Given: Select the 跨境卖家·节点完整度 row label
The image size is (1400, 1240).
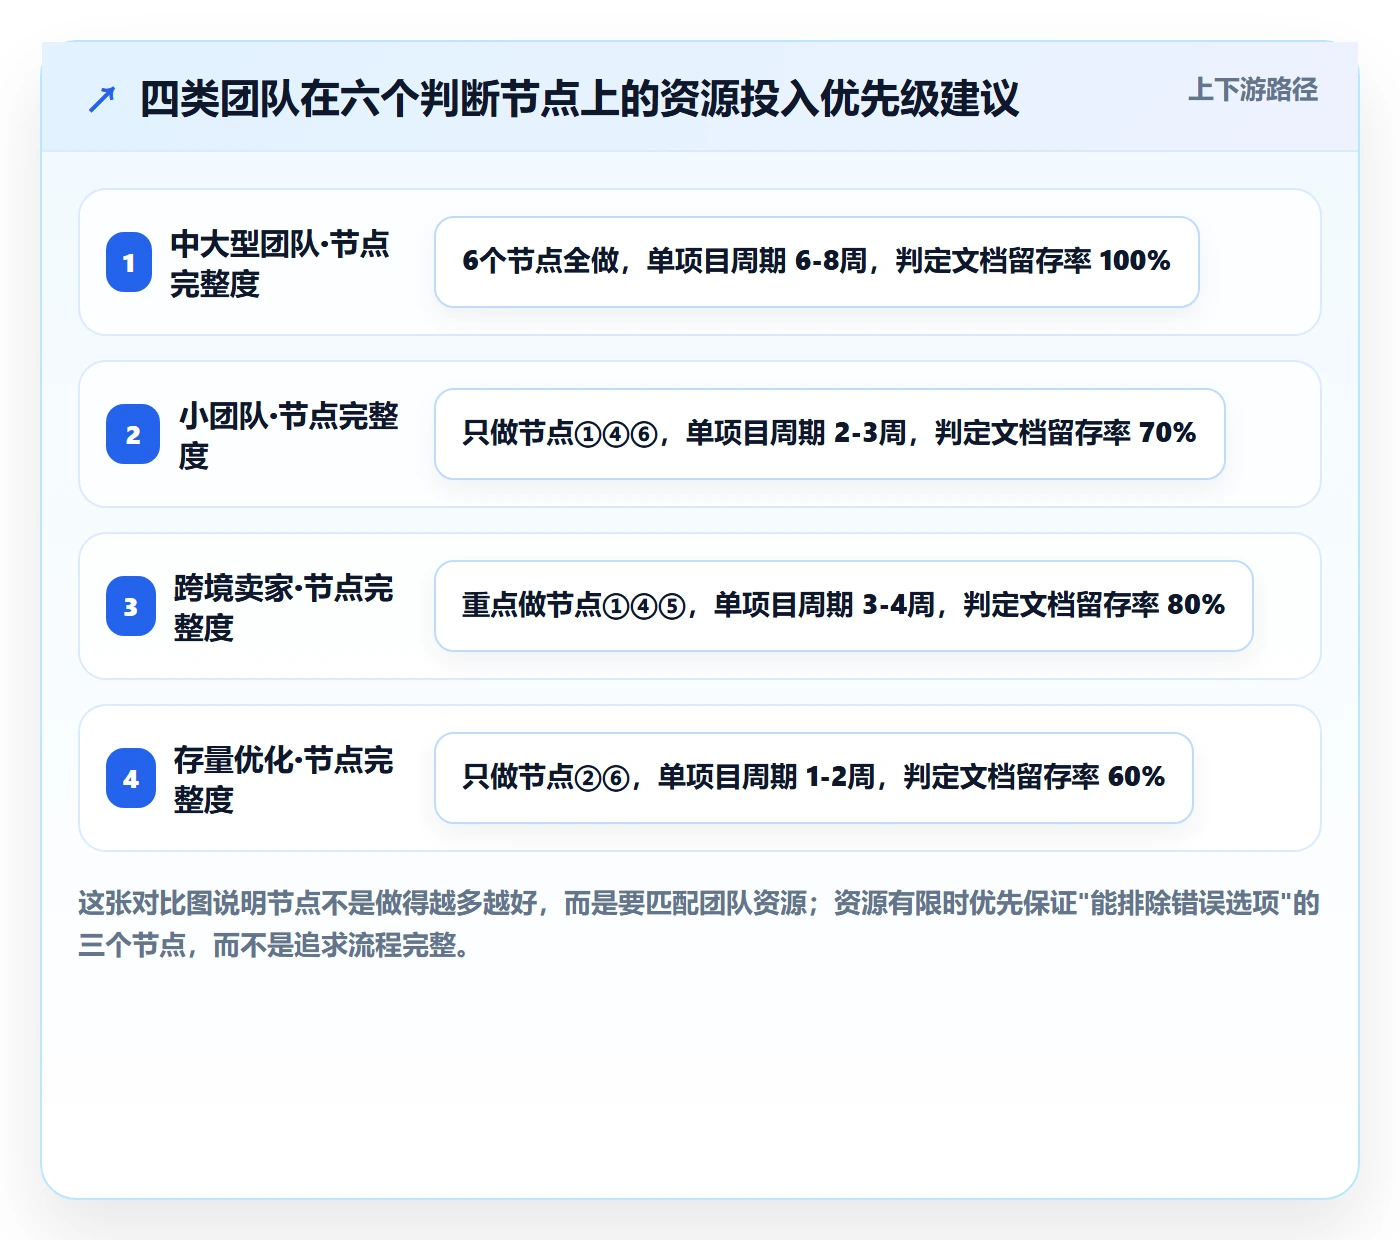Looking at the screenshot, I should (284, 607).
